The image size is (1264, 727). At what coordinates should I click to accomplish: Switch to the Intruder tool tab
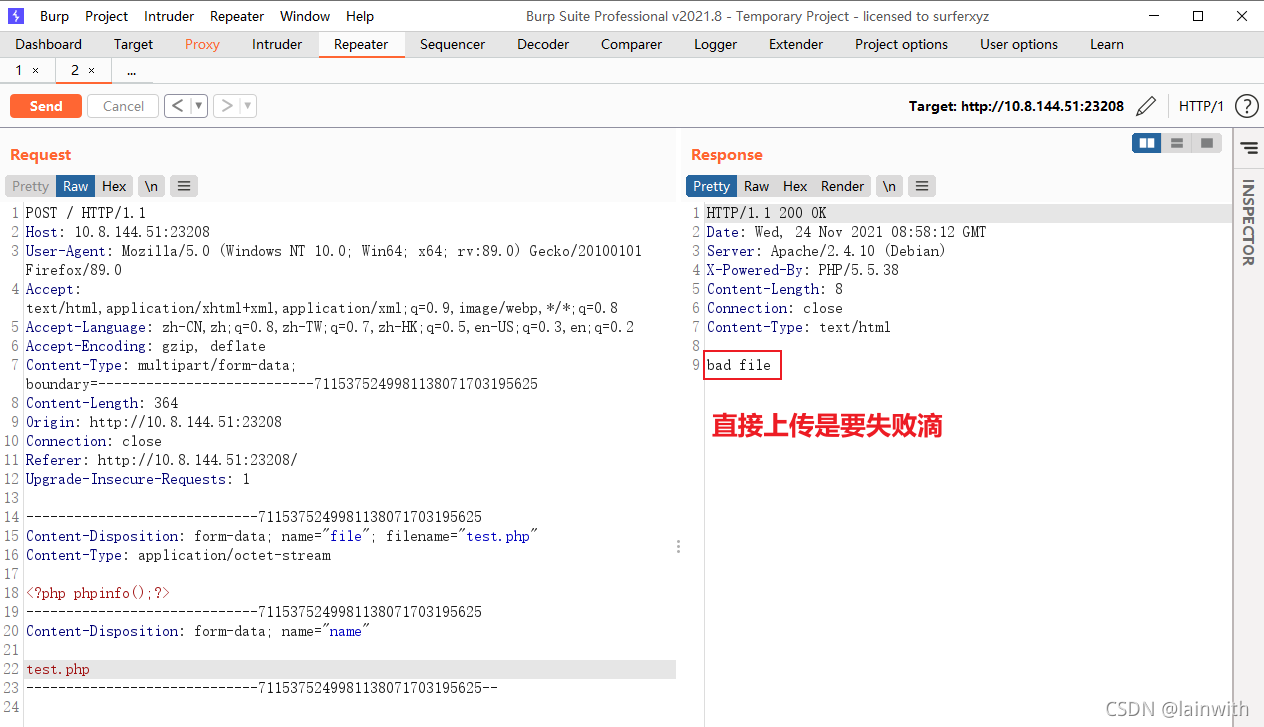(277, 44)
